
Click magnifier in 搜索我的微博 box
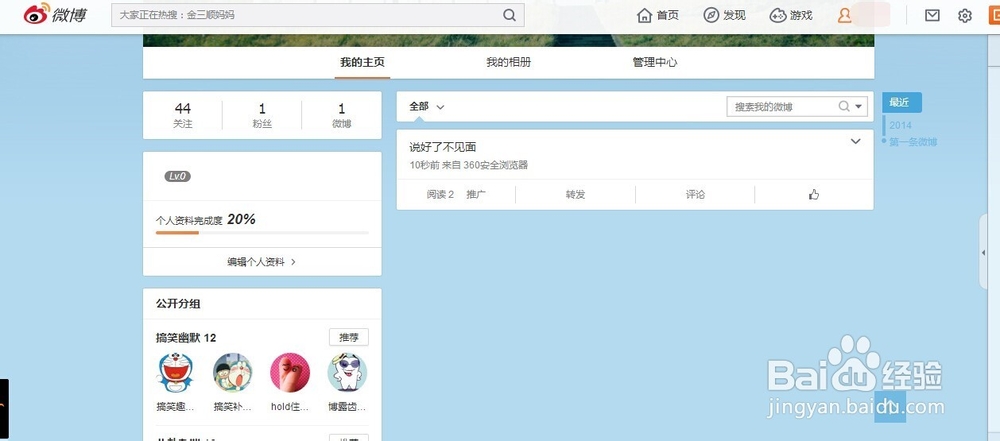[844, 107]
